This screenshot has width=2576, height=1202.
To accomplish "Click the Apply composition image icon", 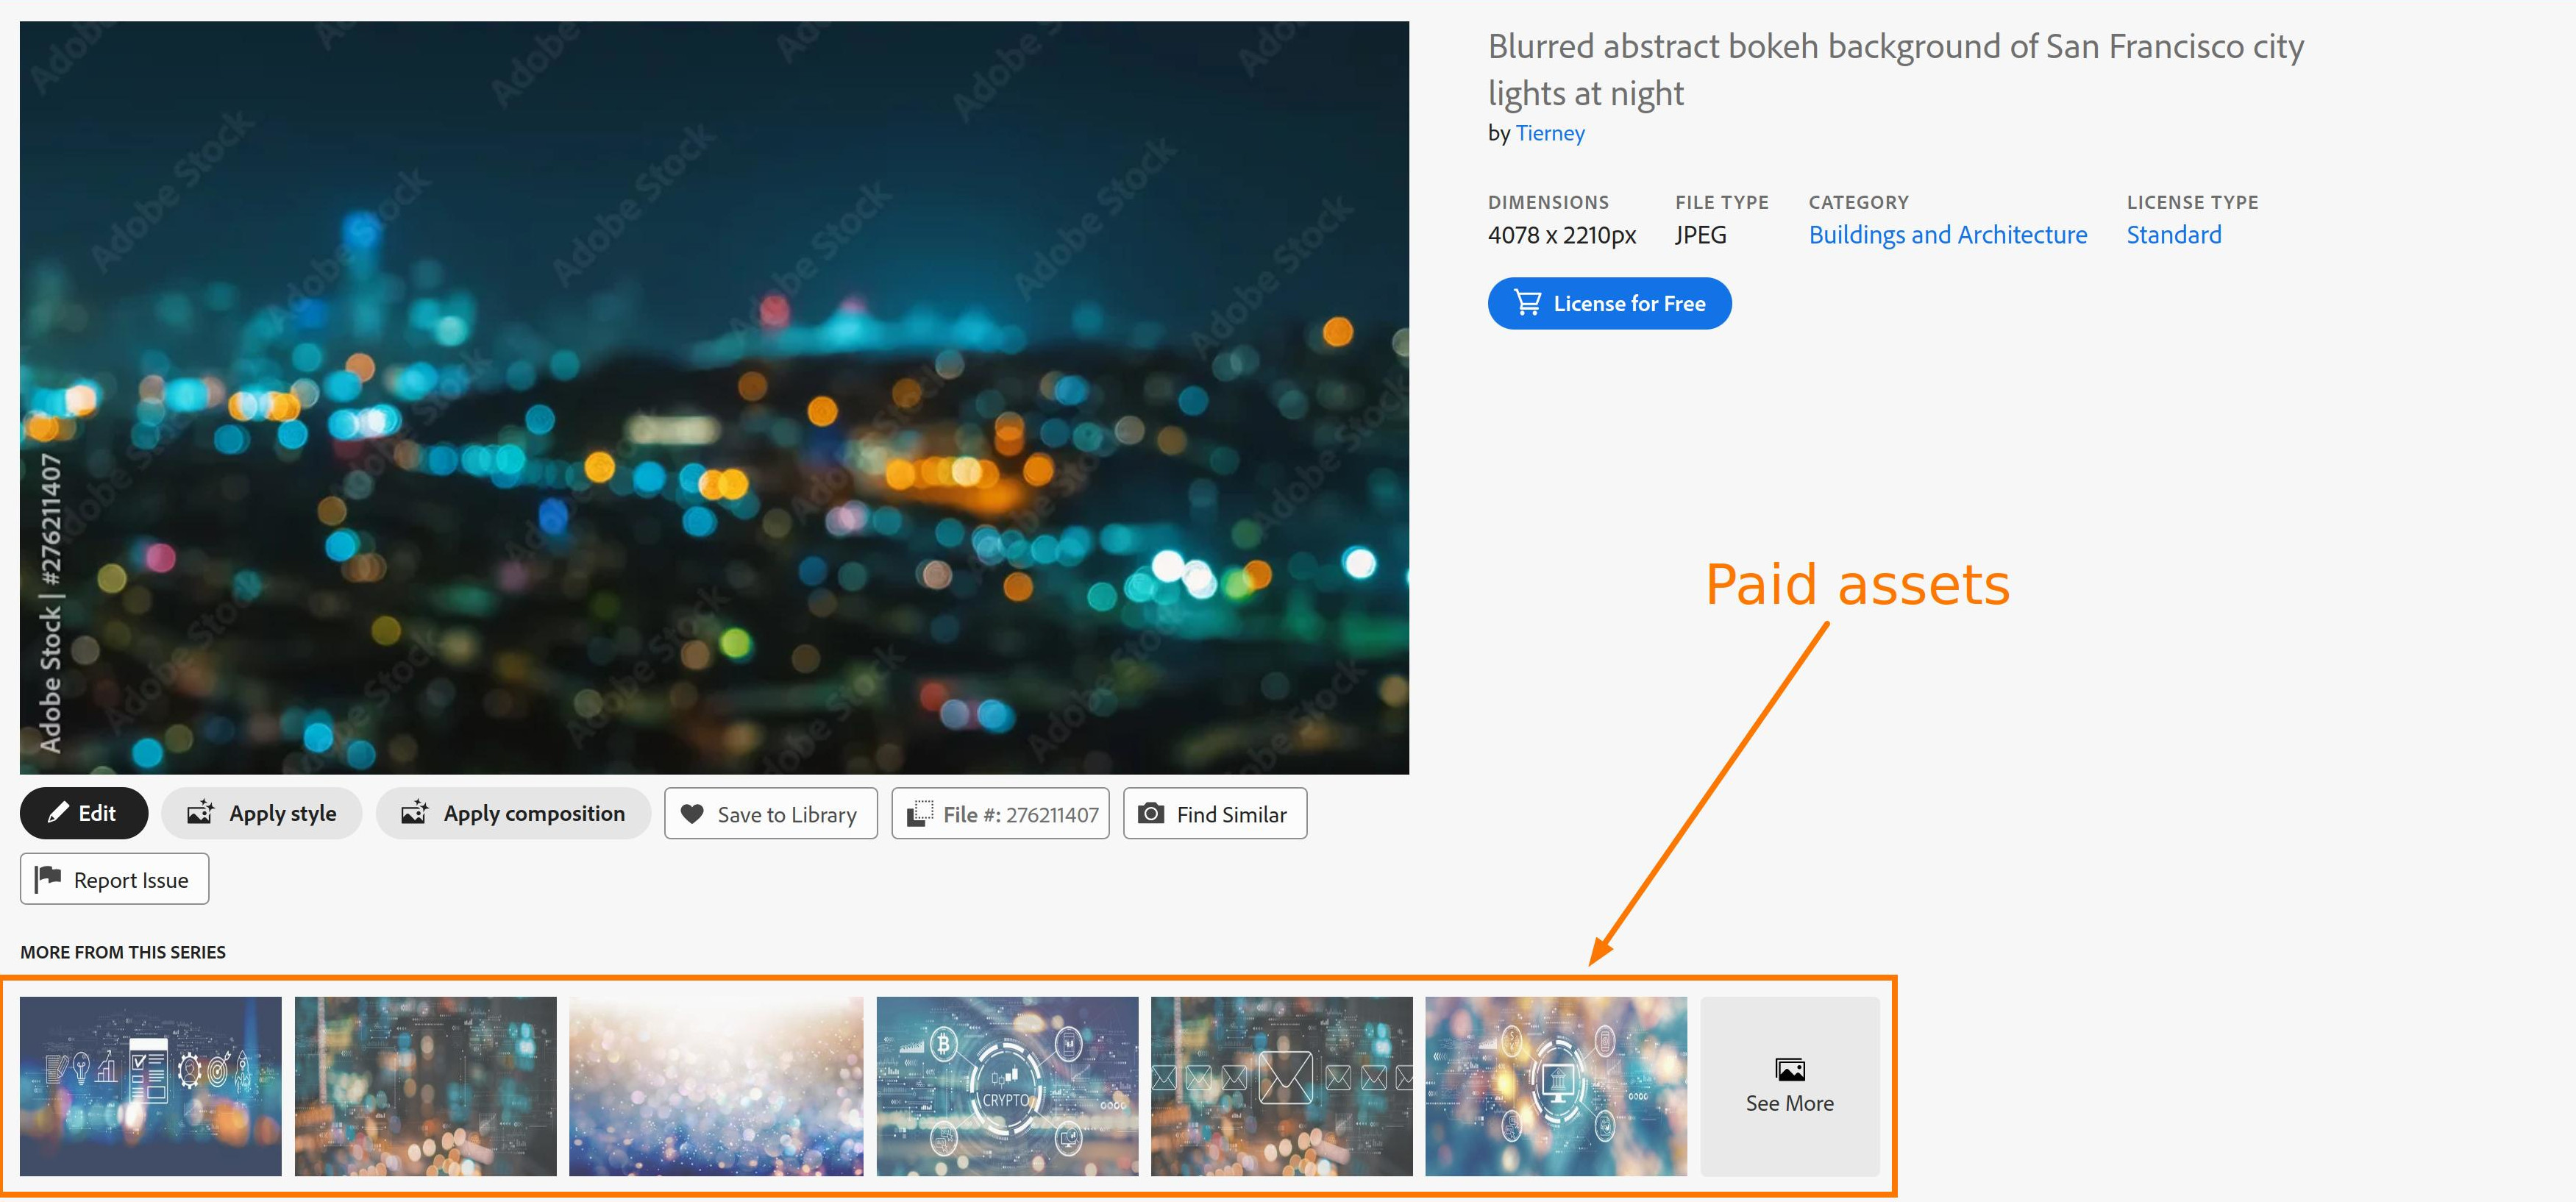I will 415,812.
